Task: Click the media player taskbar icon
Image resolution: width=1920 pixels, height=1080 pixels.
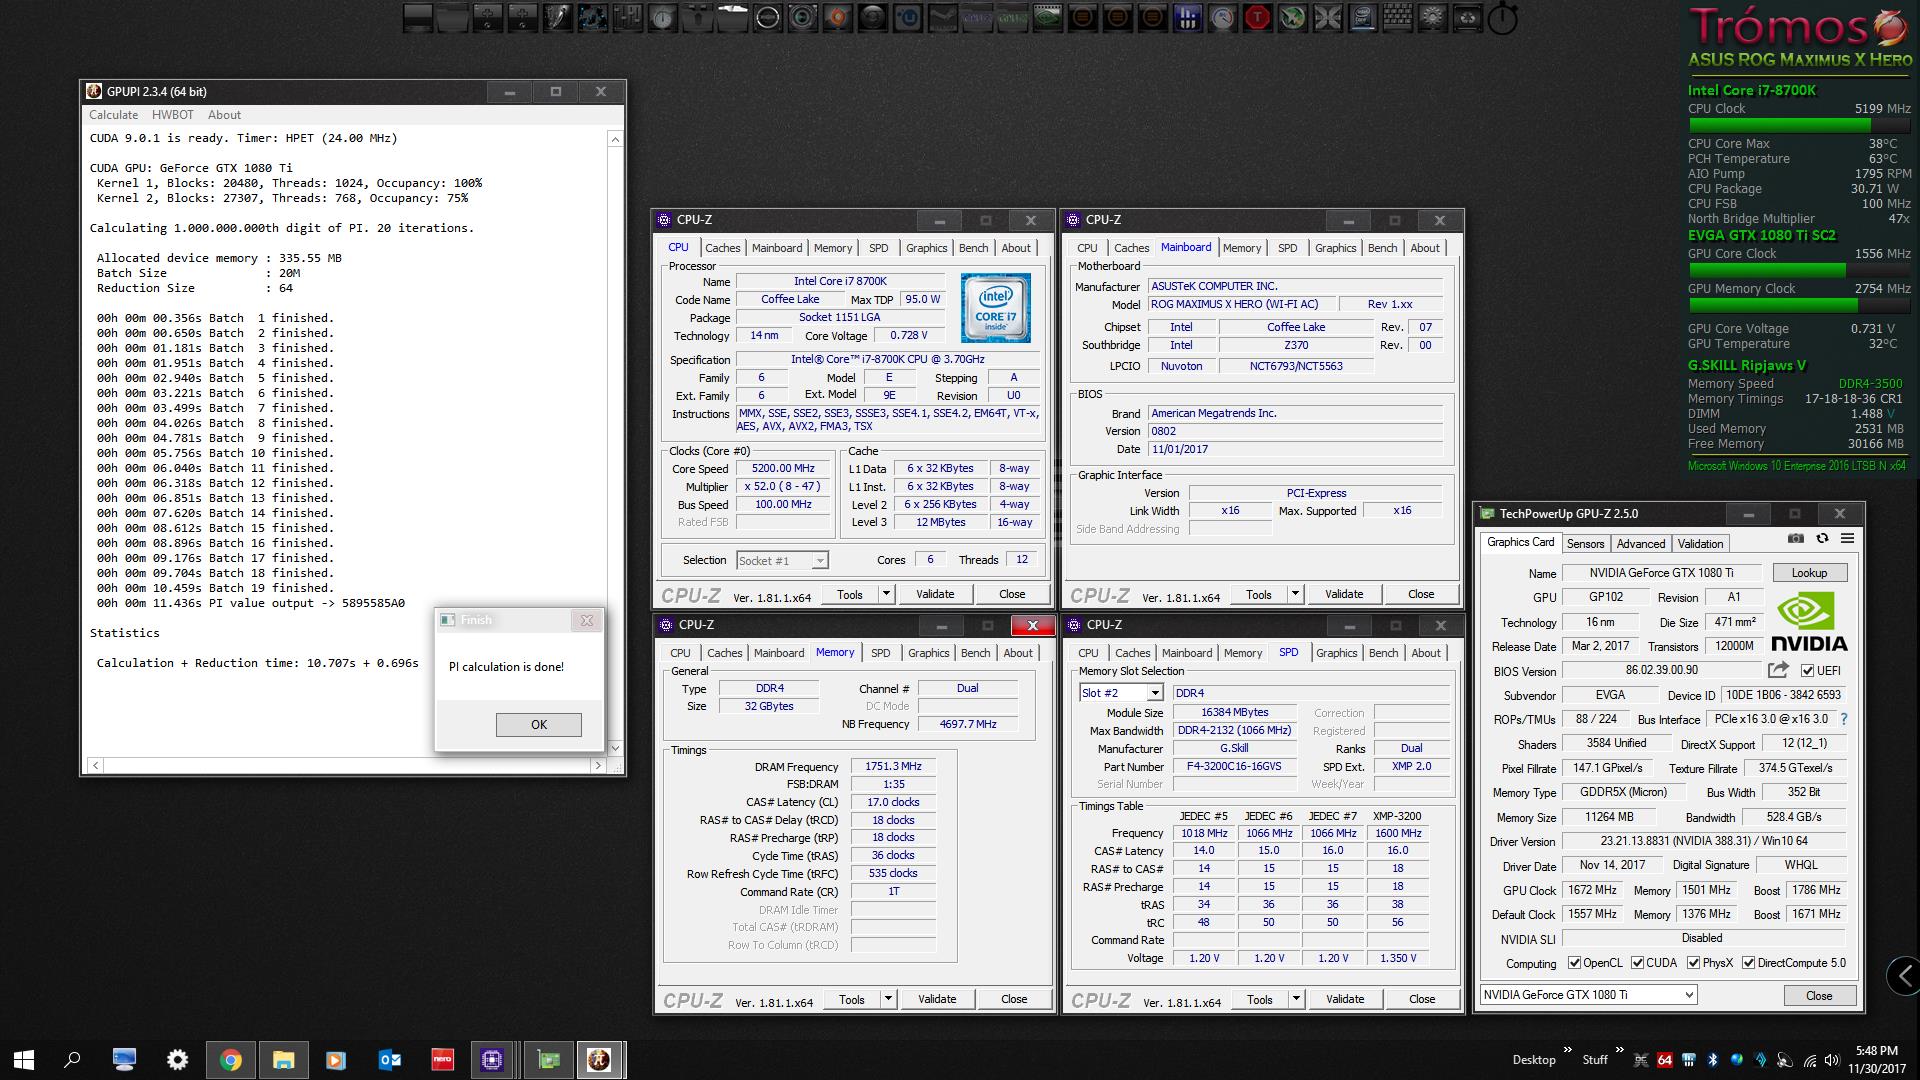Action: (x=336, y=1060)
